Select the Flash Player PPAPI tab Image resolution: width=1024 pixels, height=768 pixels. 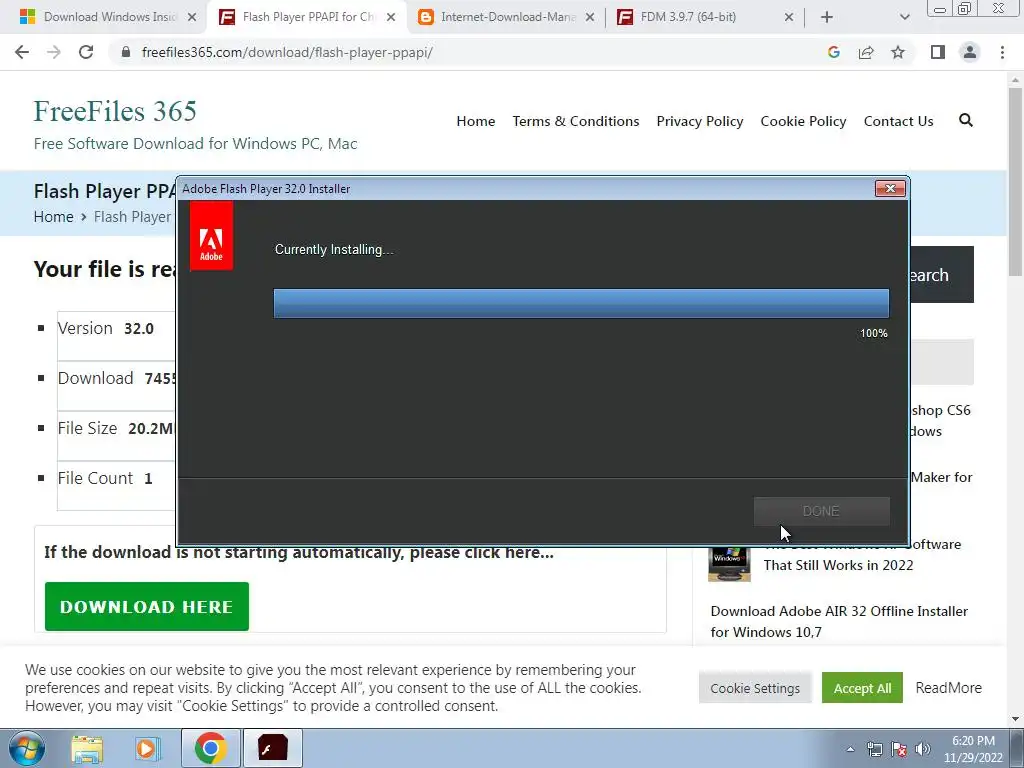coord(307,17)
